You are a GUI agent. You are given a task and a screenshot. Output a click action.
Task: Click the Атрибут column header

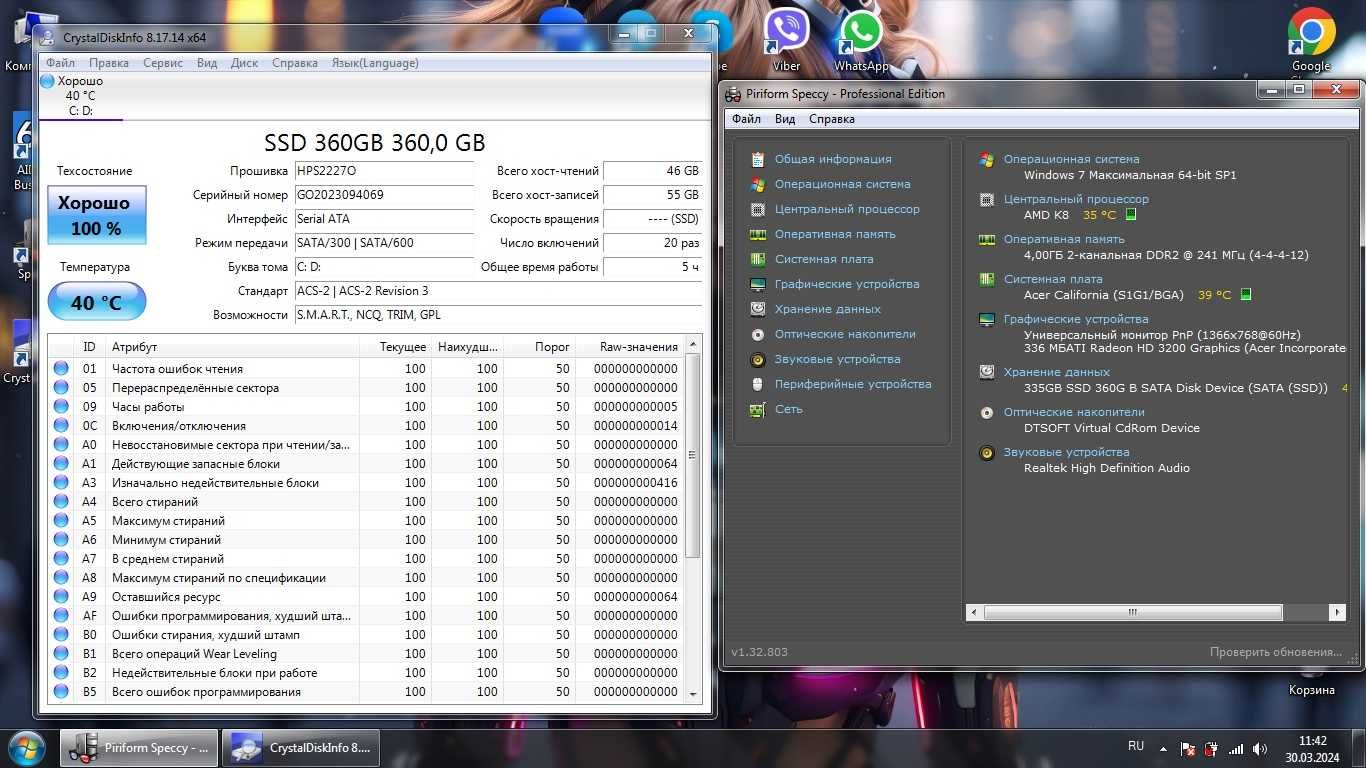[232, 347]
